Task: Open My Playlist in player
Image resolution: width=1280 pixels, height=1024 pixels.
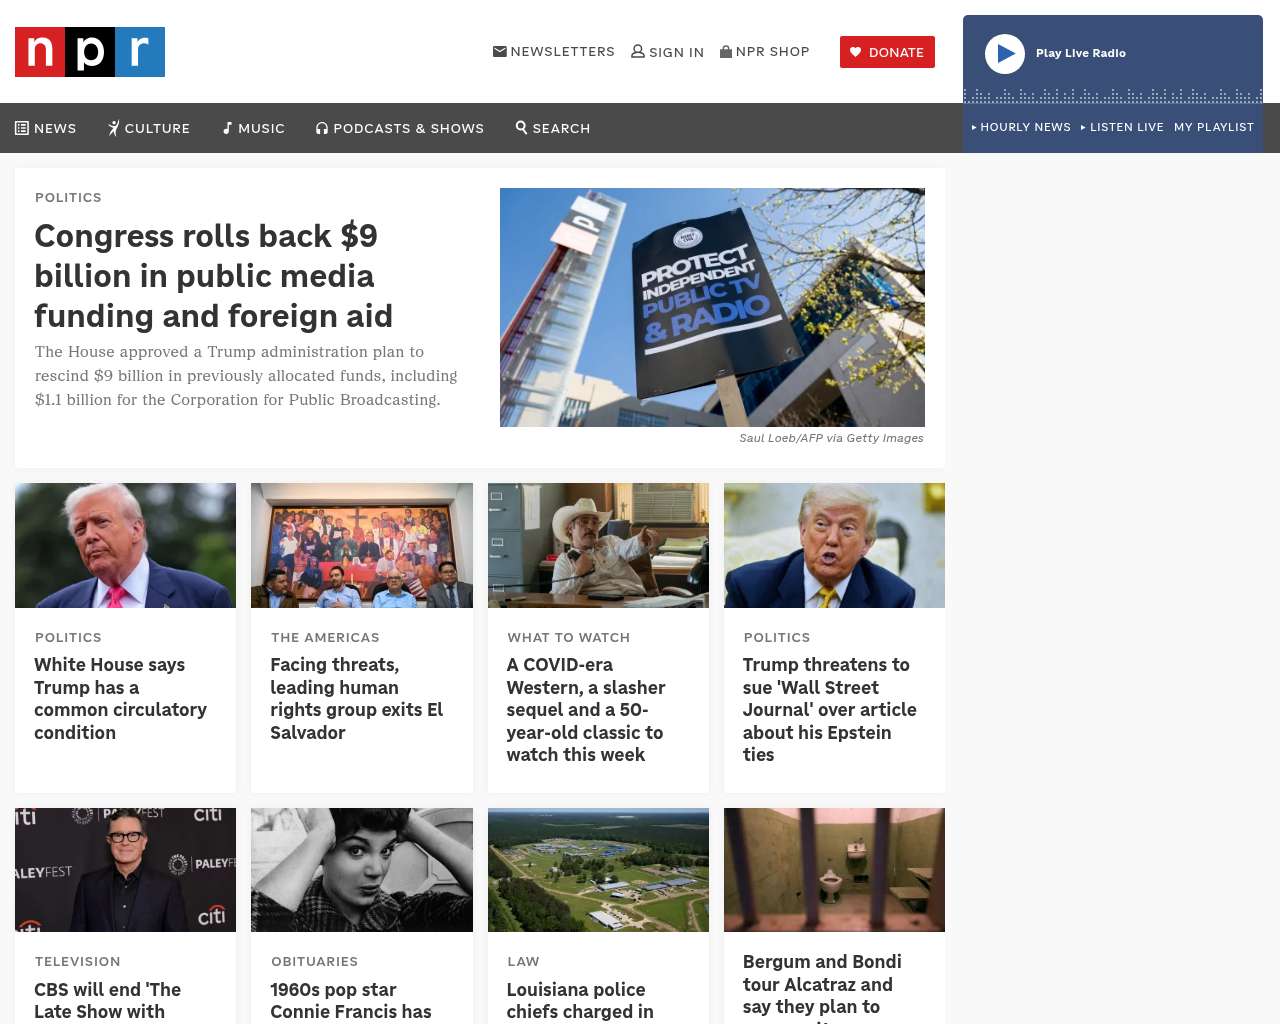Action: pyautogui.click(x=1214, y=127)
